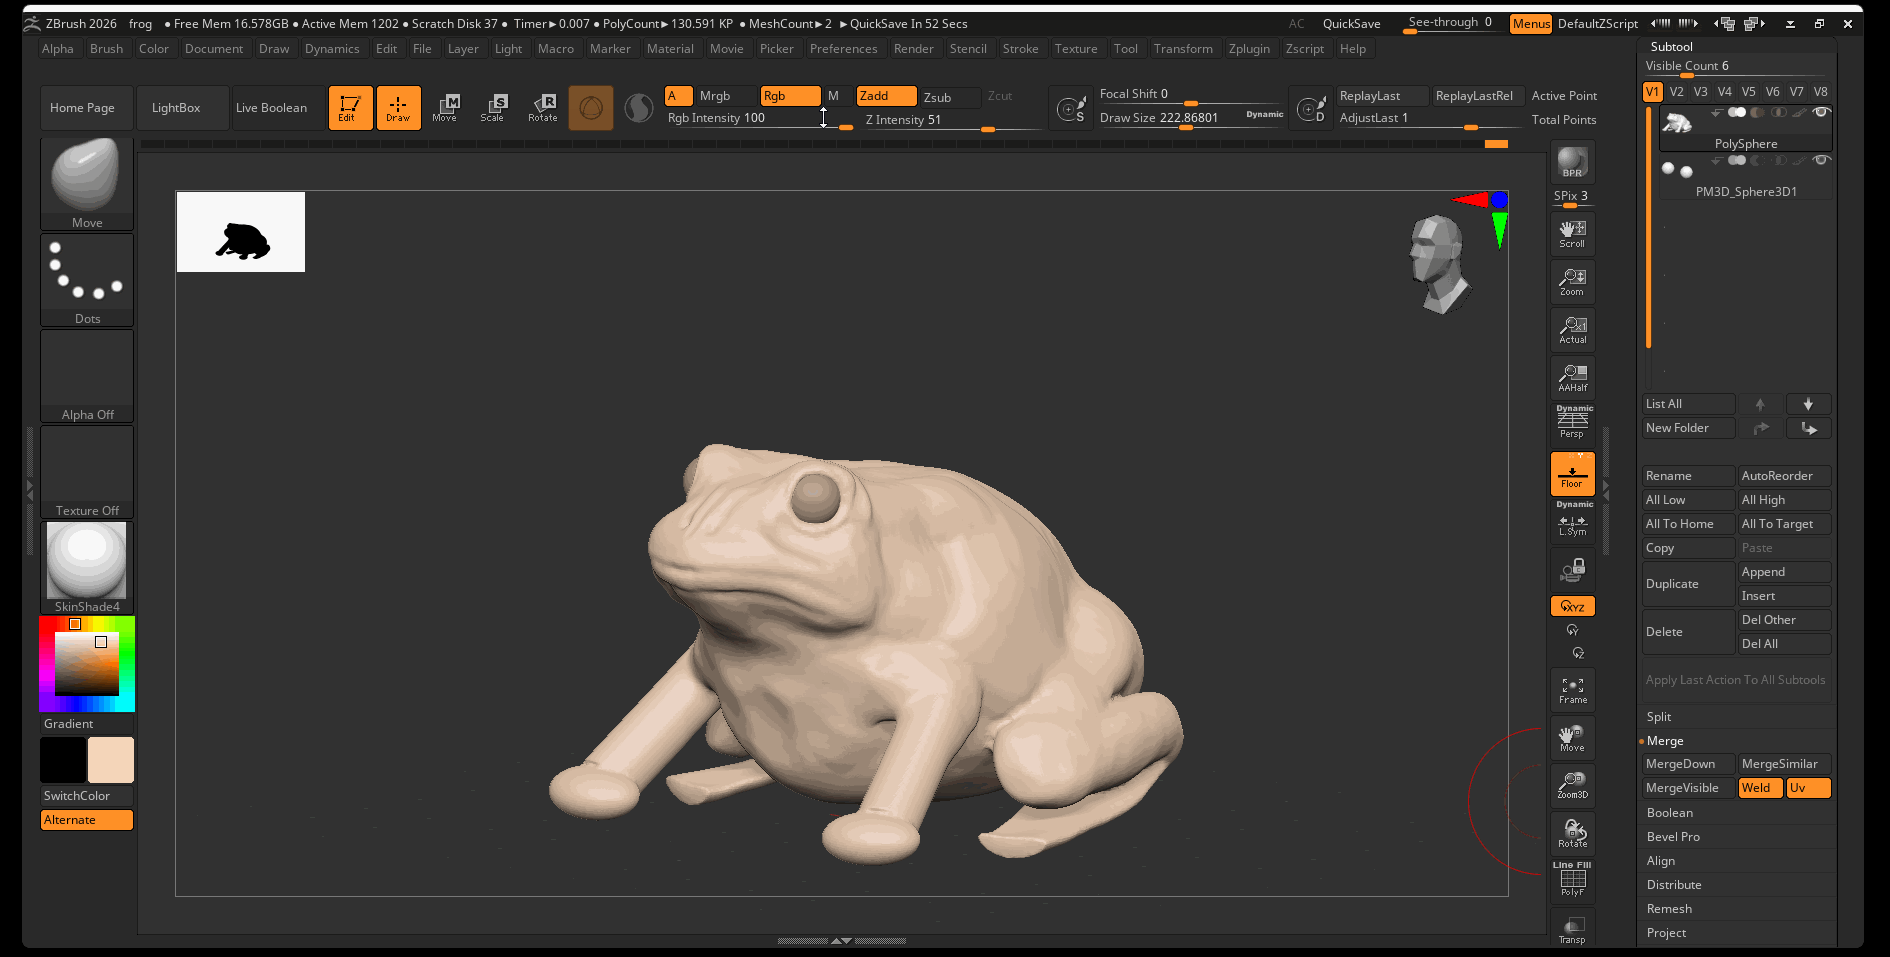
Task: Click the Frame view icon
Action: click(1572, 690)
